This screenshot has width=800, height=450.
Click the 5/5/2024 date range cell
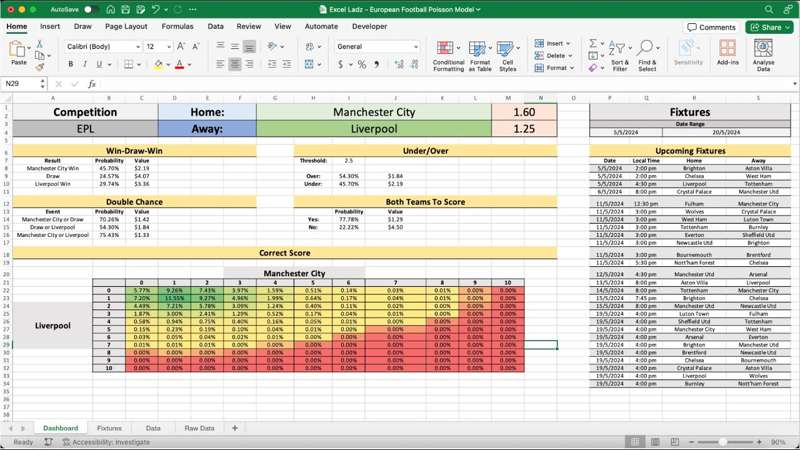(x=626, y=132)
